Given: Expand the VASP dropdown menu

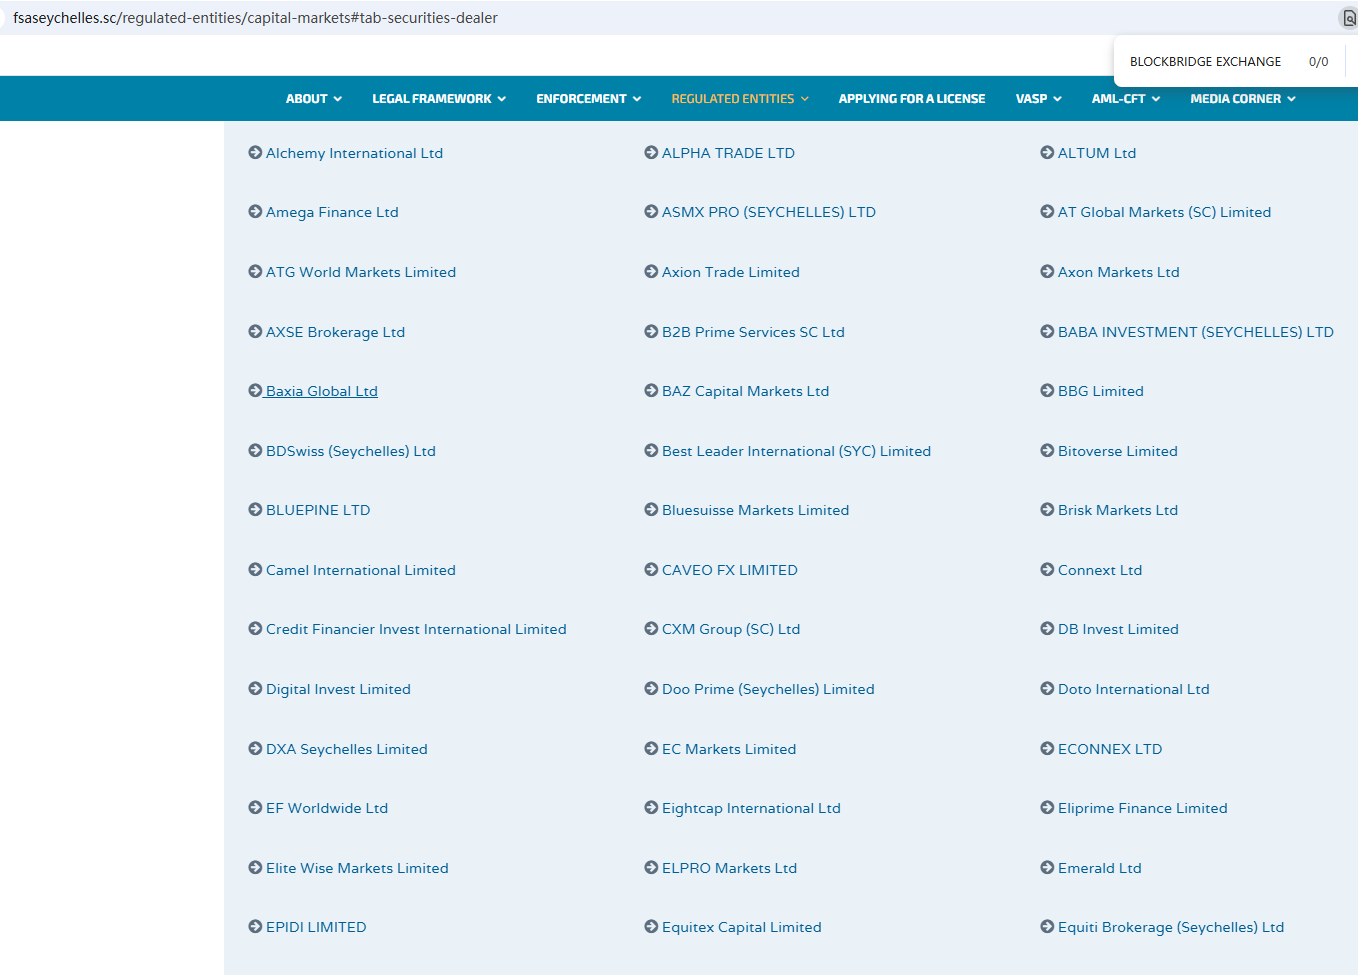Looking at the screenshot, I should pos(1039,99).
